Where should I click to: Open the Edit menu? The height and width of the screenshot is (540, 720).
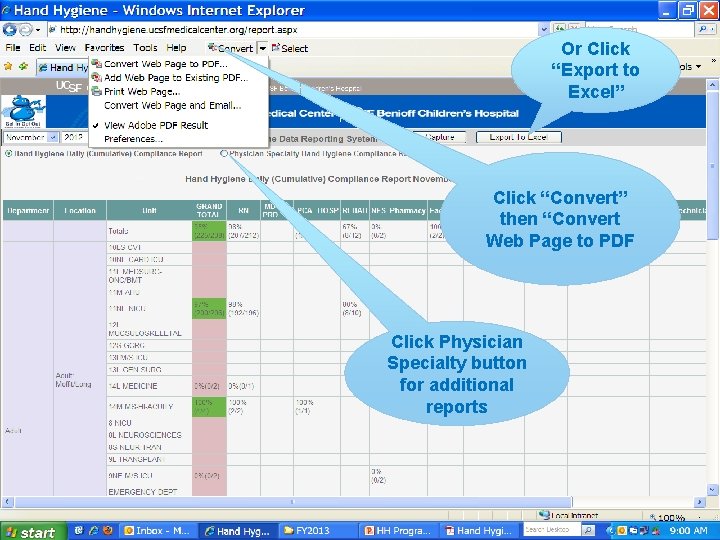(37, 48)
